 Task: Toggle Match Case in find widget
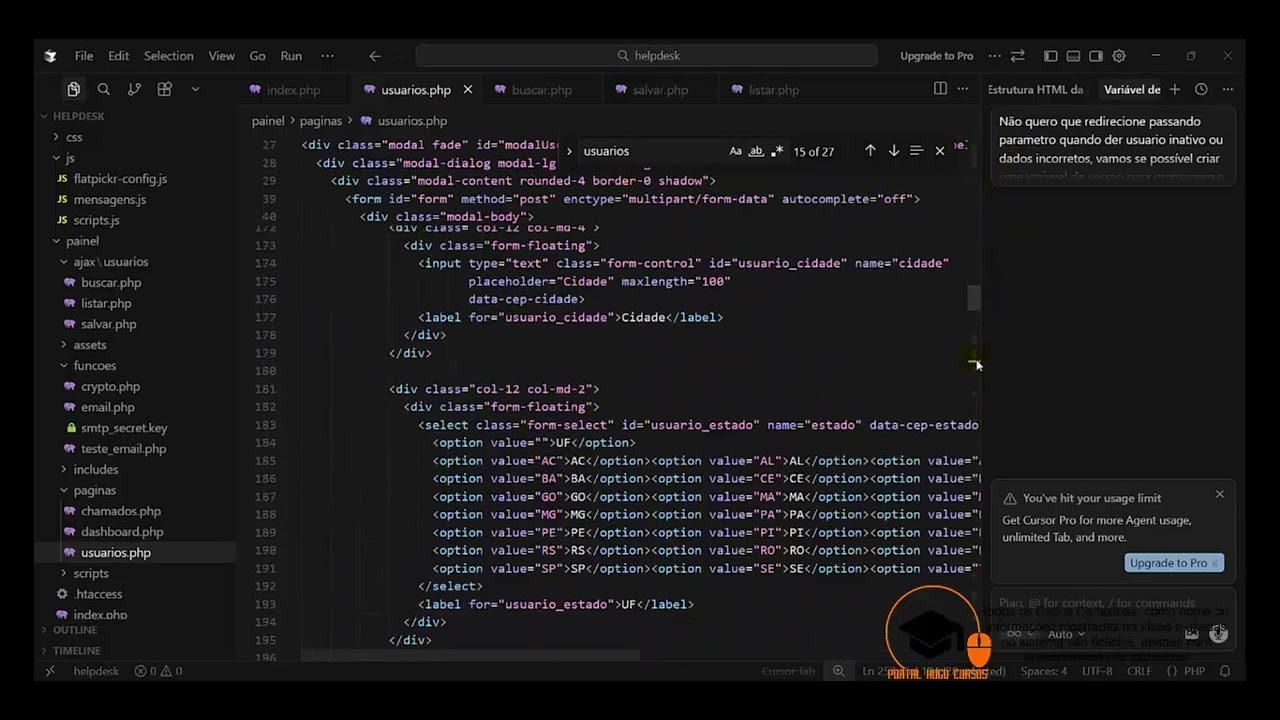click(735, 151)
